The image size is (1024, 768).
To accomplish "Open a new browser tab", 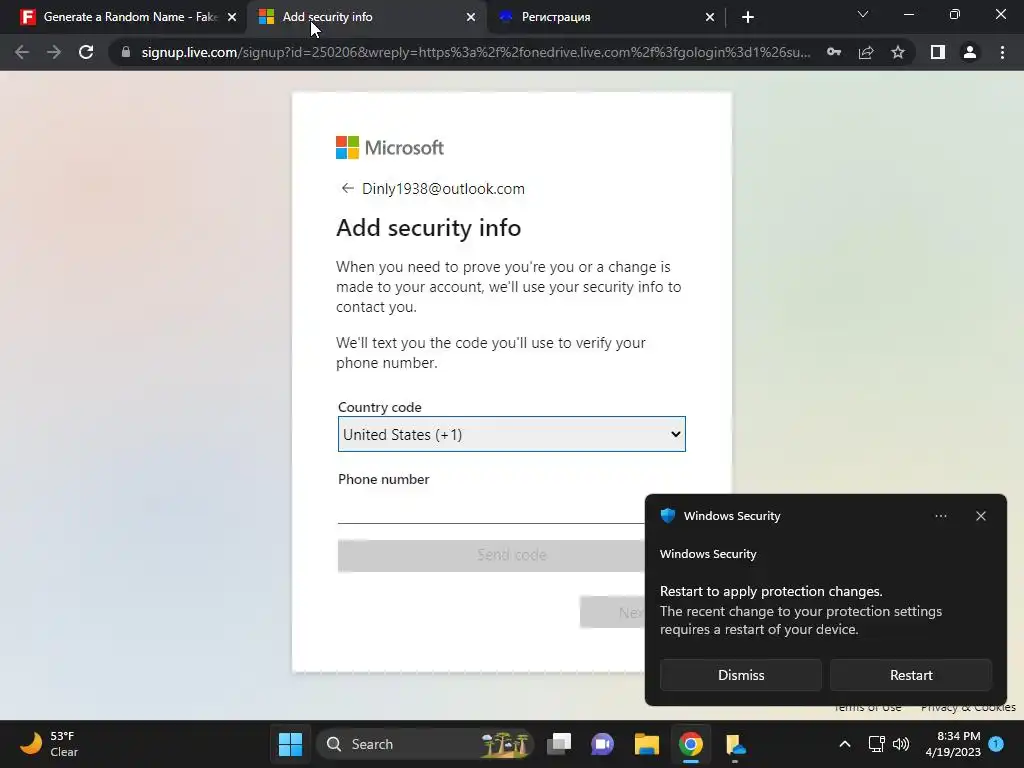I will 748,17.
